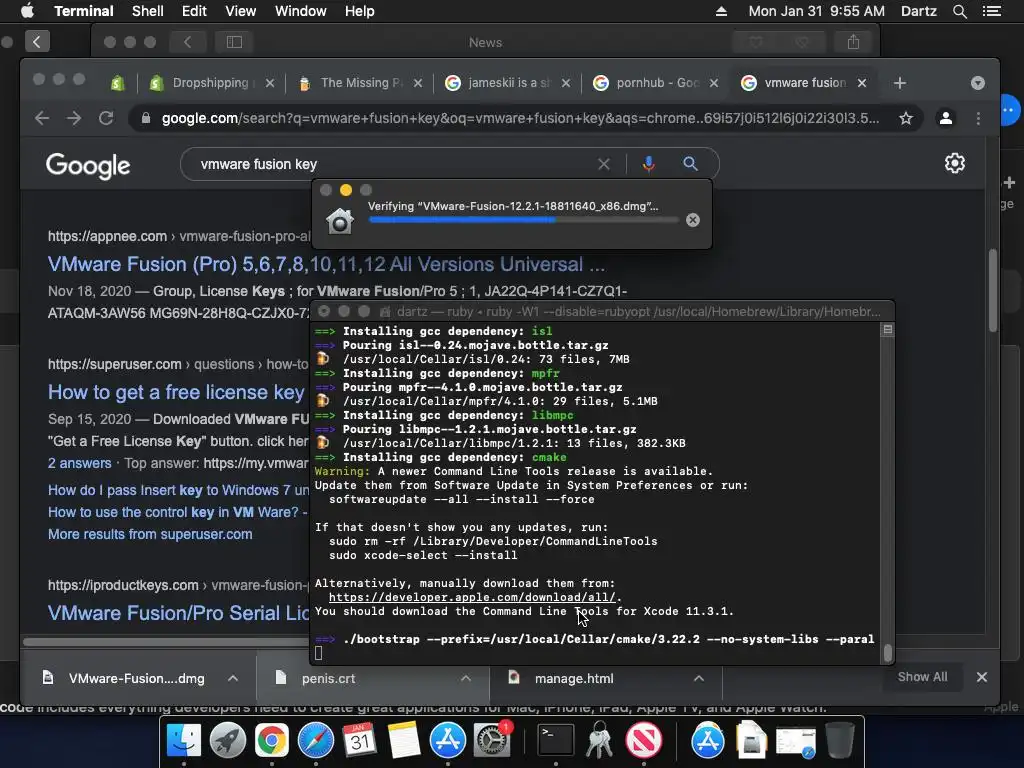Click the Terminal window scrollbar
Image resolution: width=1024 pixels, height=768 pixels.
pos(888,652)
